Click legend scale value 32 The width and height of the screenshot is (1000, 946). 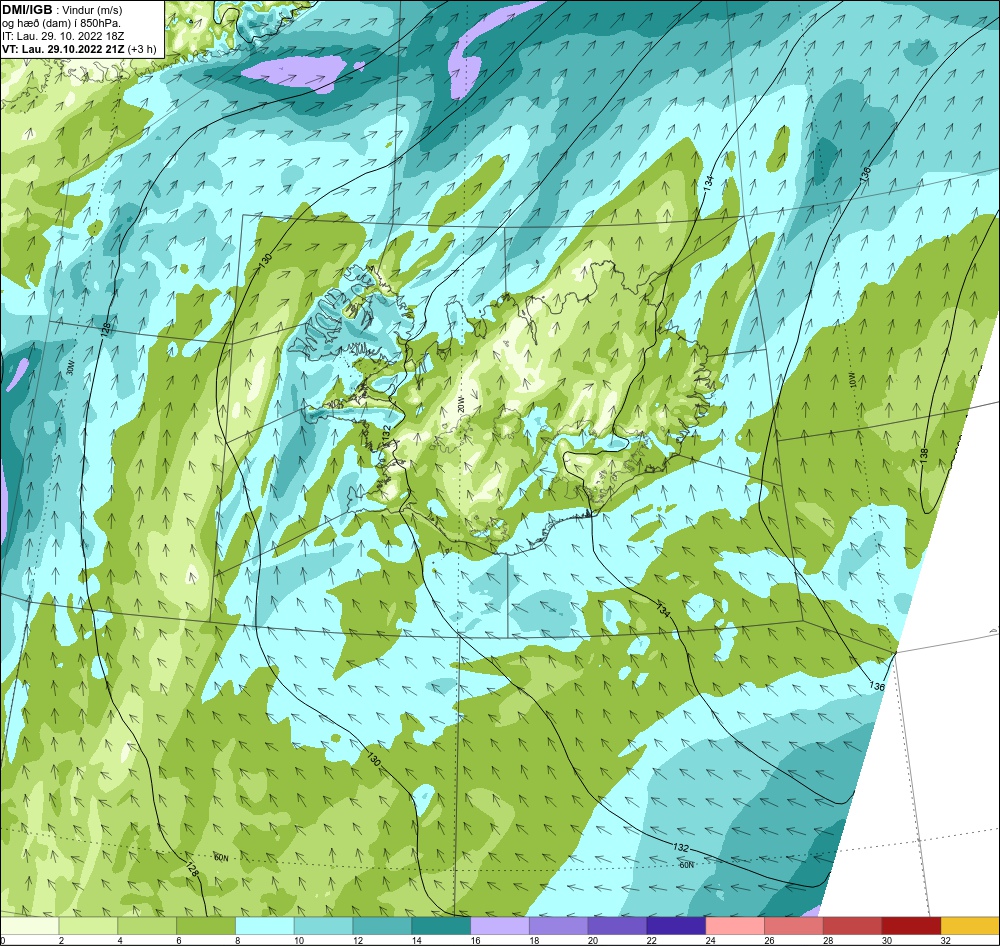coord(945,940)
